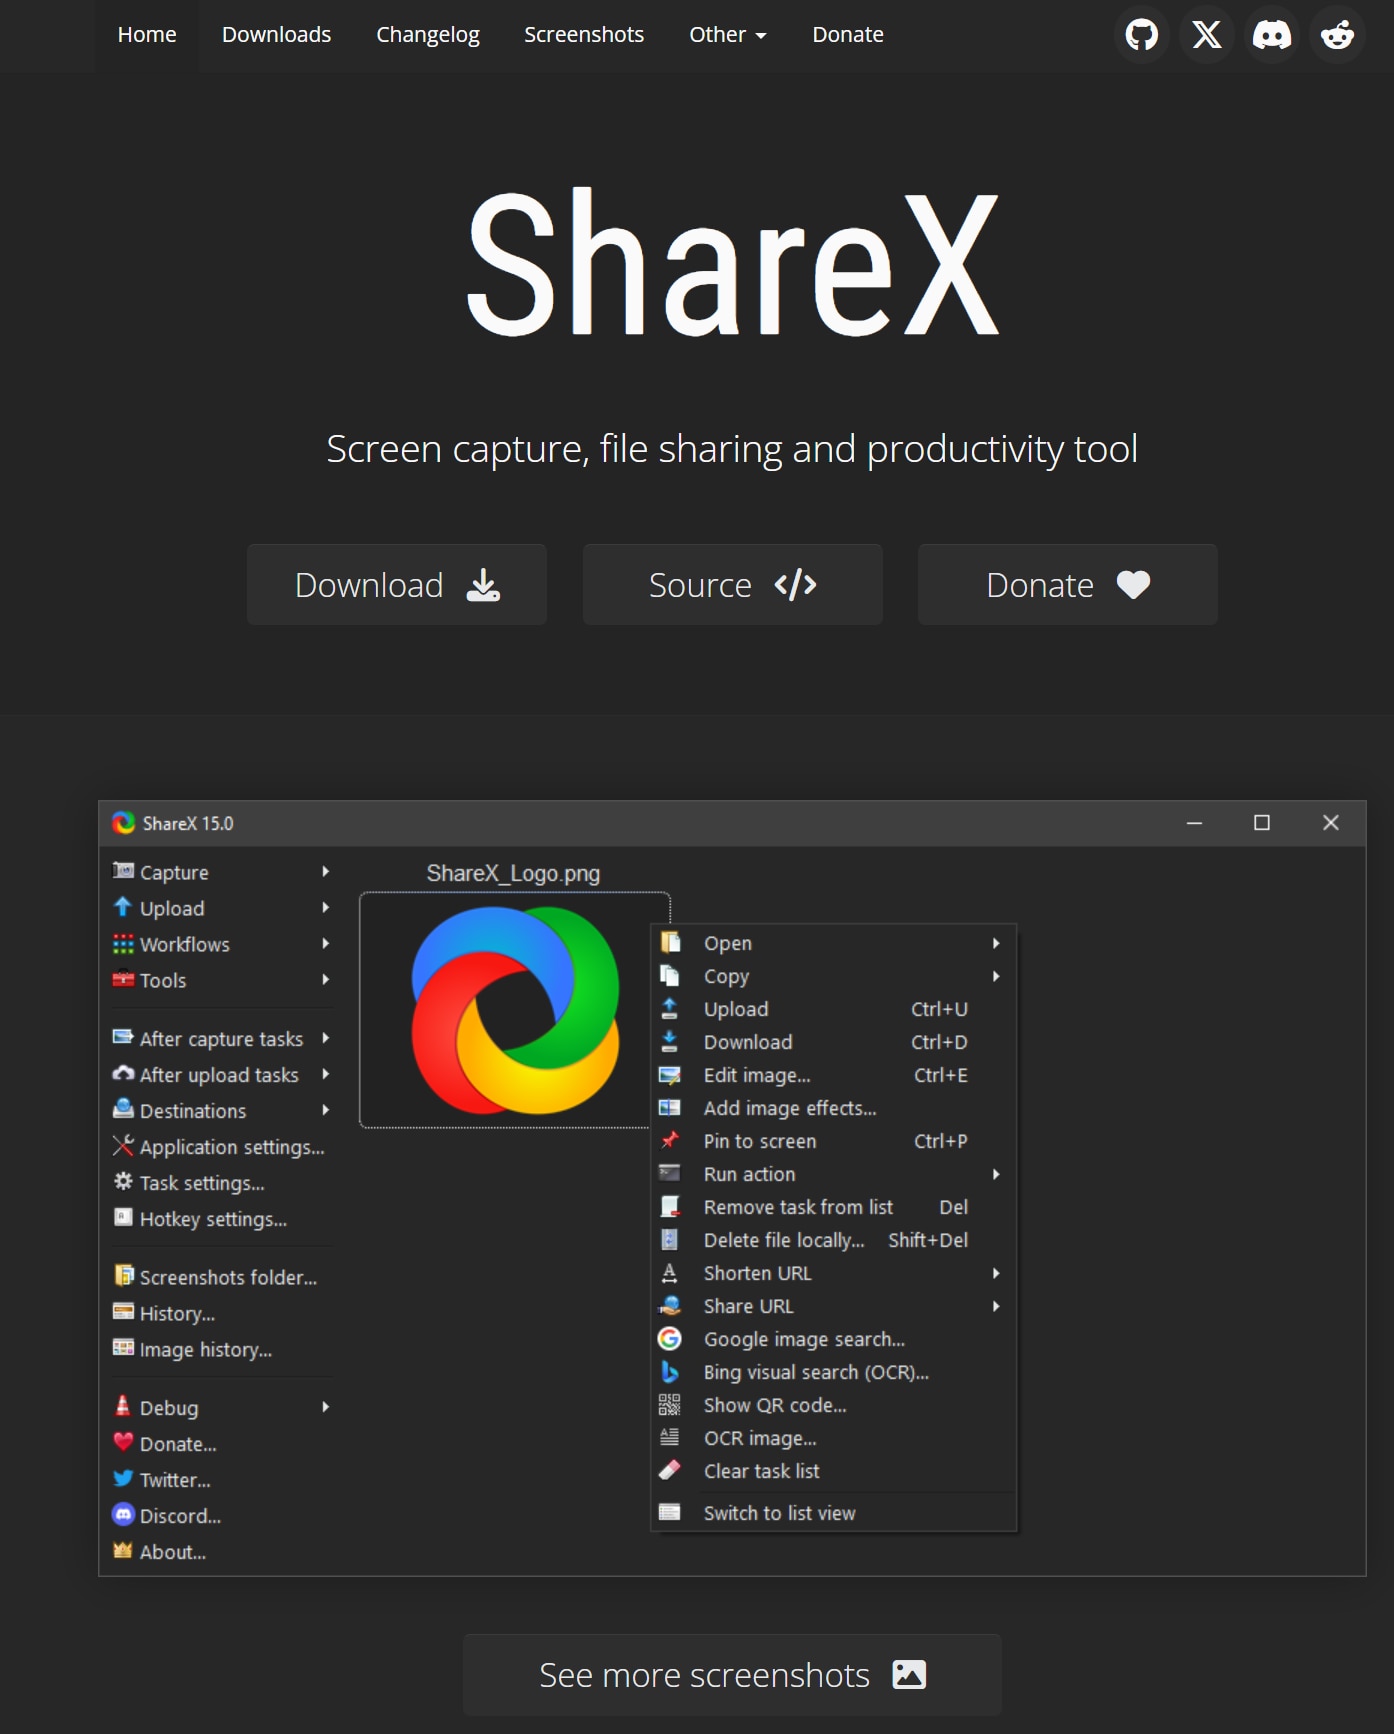The width and height of the screenshot is (1394, 1734).
Task: Click the Delete file locally icon
Action: tap(670, 1239)
